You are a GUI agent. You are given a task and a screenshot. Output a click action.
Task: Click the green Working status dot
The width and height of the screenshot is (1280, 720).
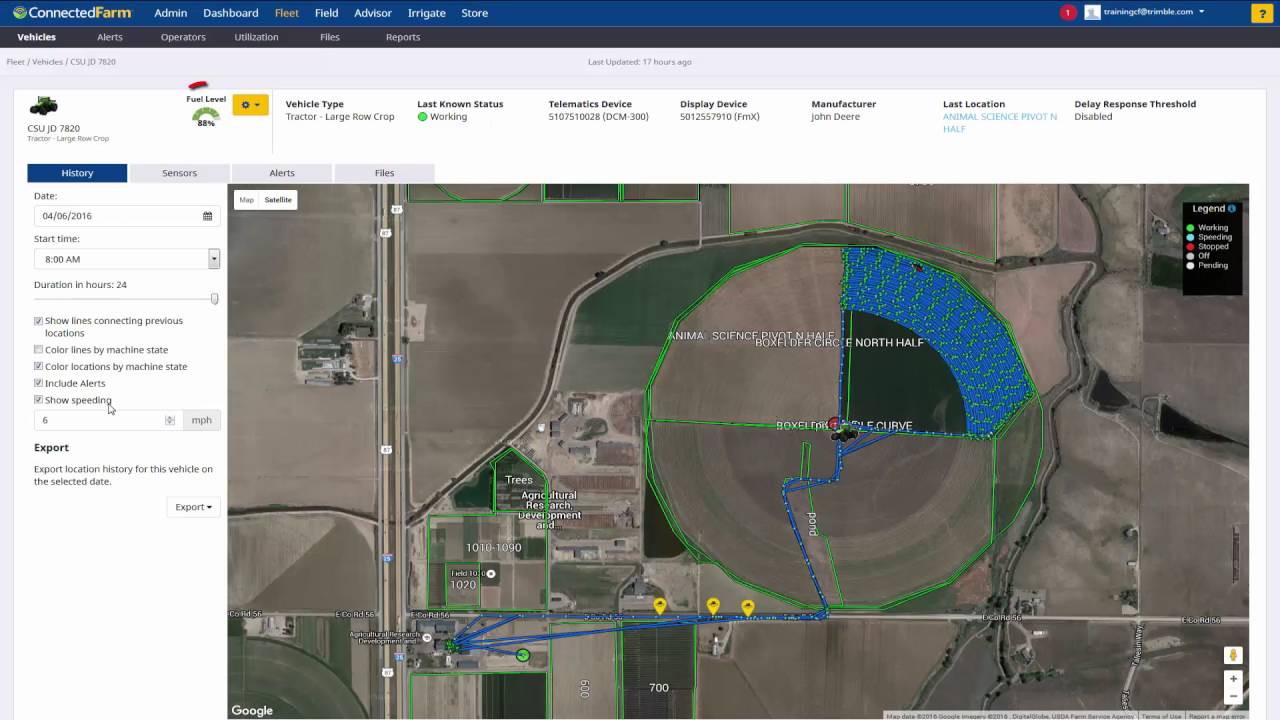pyautogui.click(x=422, y=117)
